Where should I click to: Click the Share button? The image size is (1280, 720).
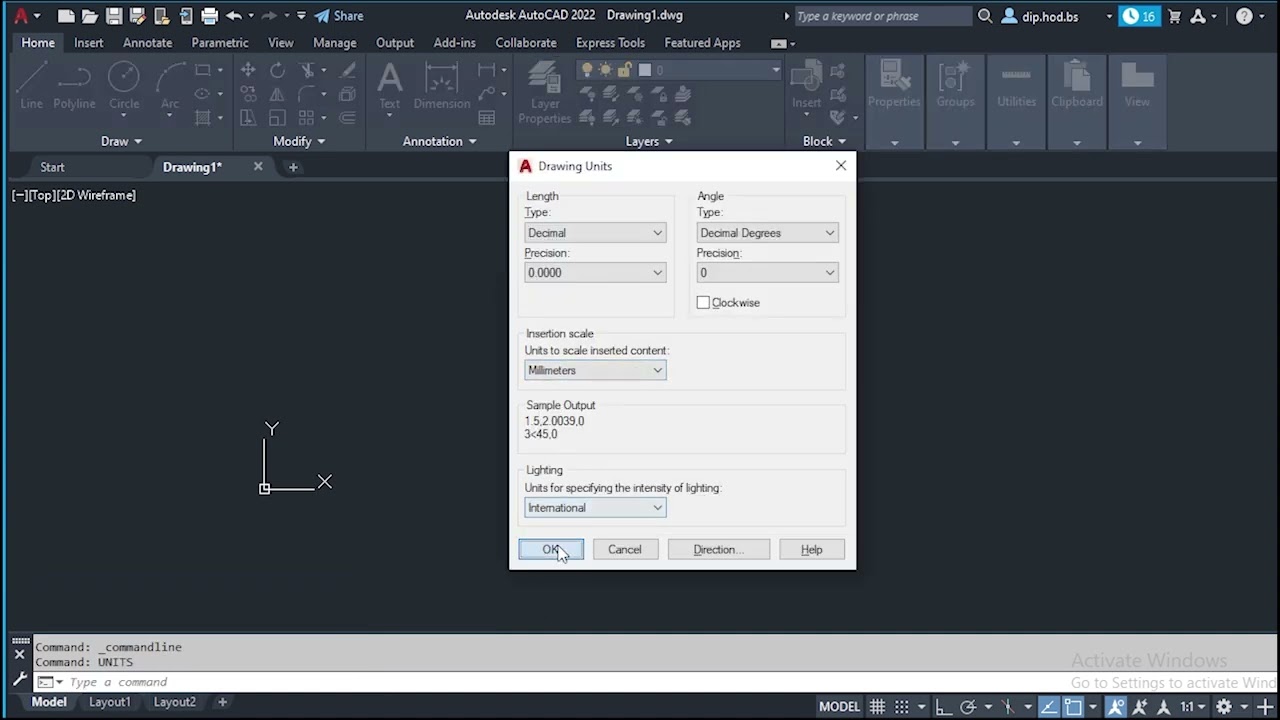pos(338,16)
